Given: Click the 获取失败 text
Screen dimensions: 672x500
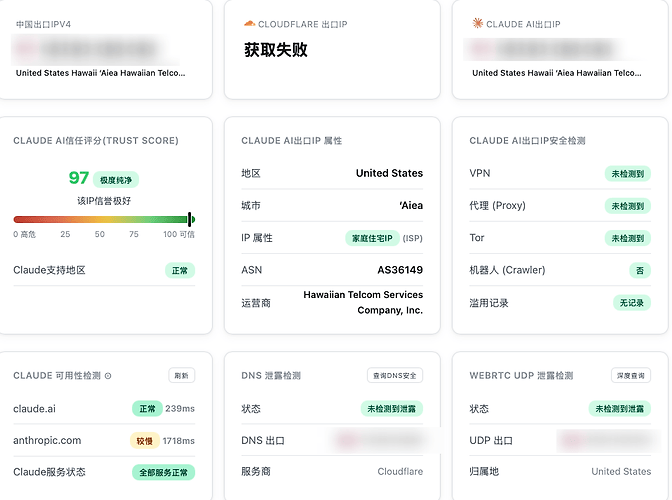Looking at the screenshot, I should 276,50.
